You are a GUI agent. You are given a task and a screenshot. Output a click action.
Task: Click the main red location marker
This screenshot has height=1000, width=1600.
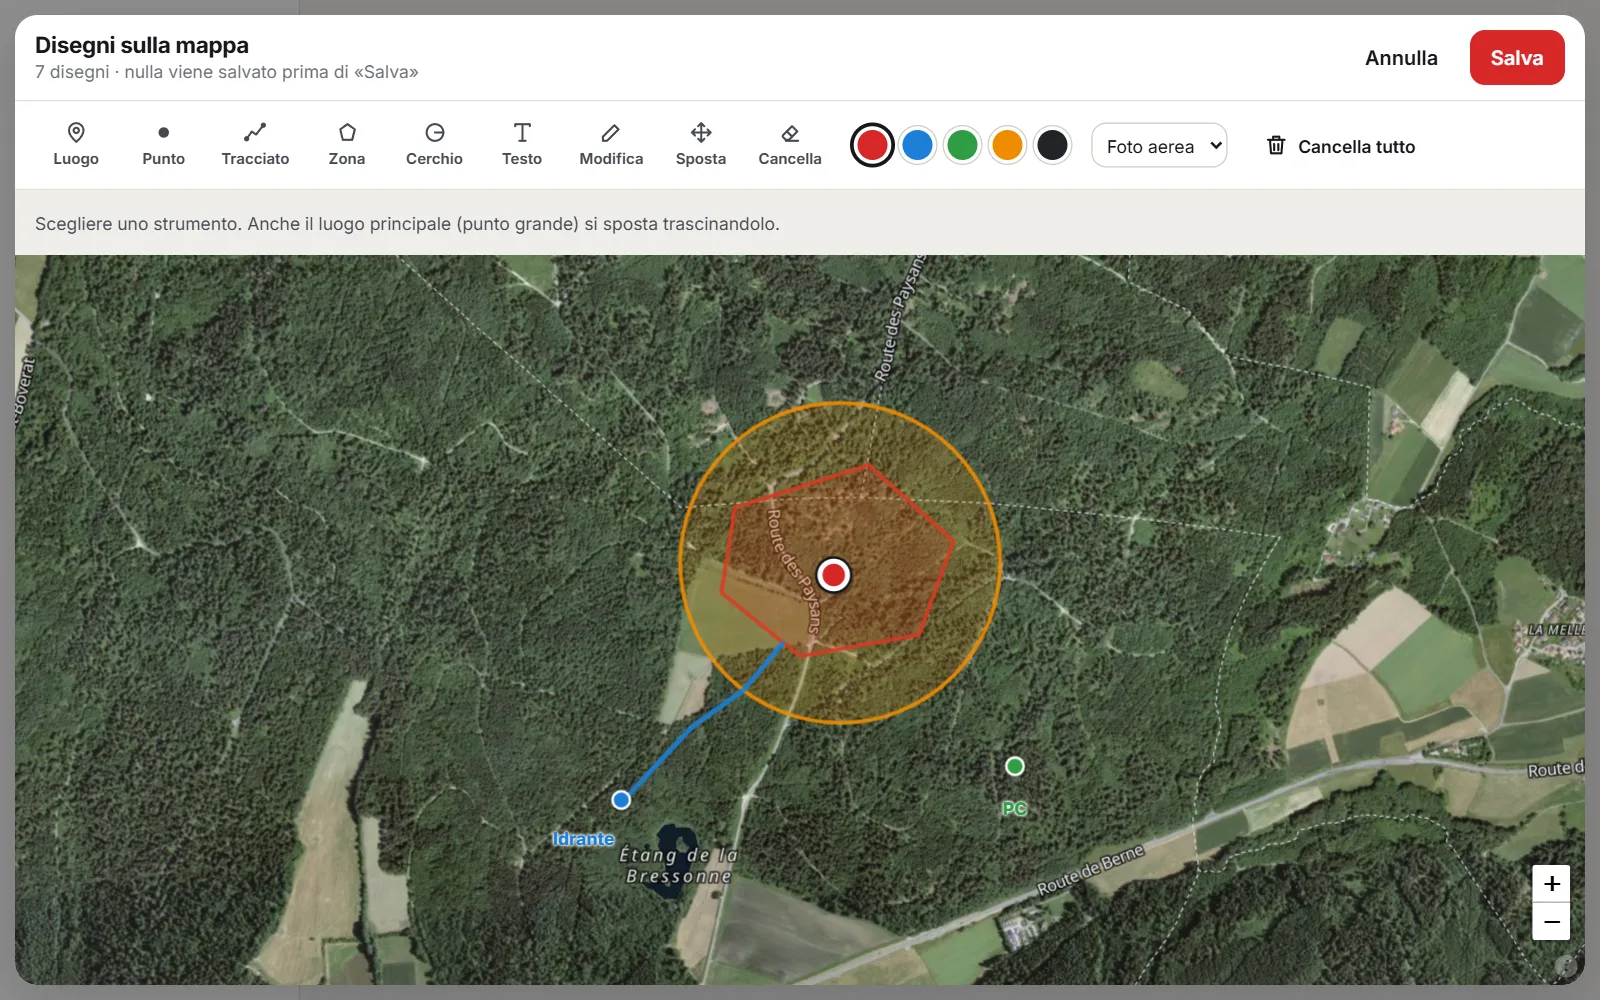833,575
